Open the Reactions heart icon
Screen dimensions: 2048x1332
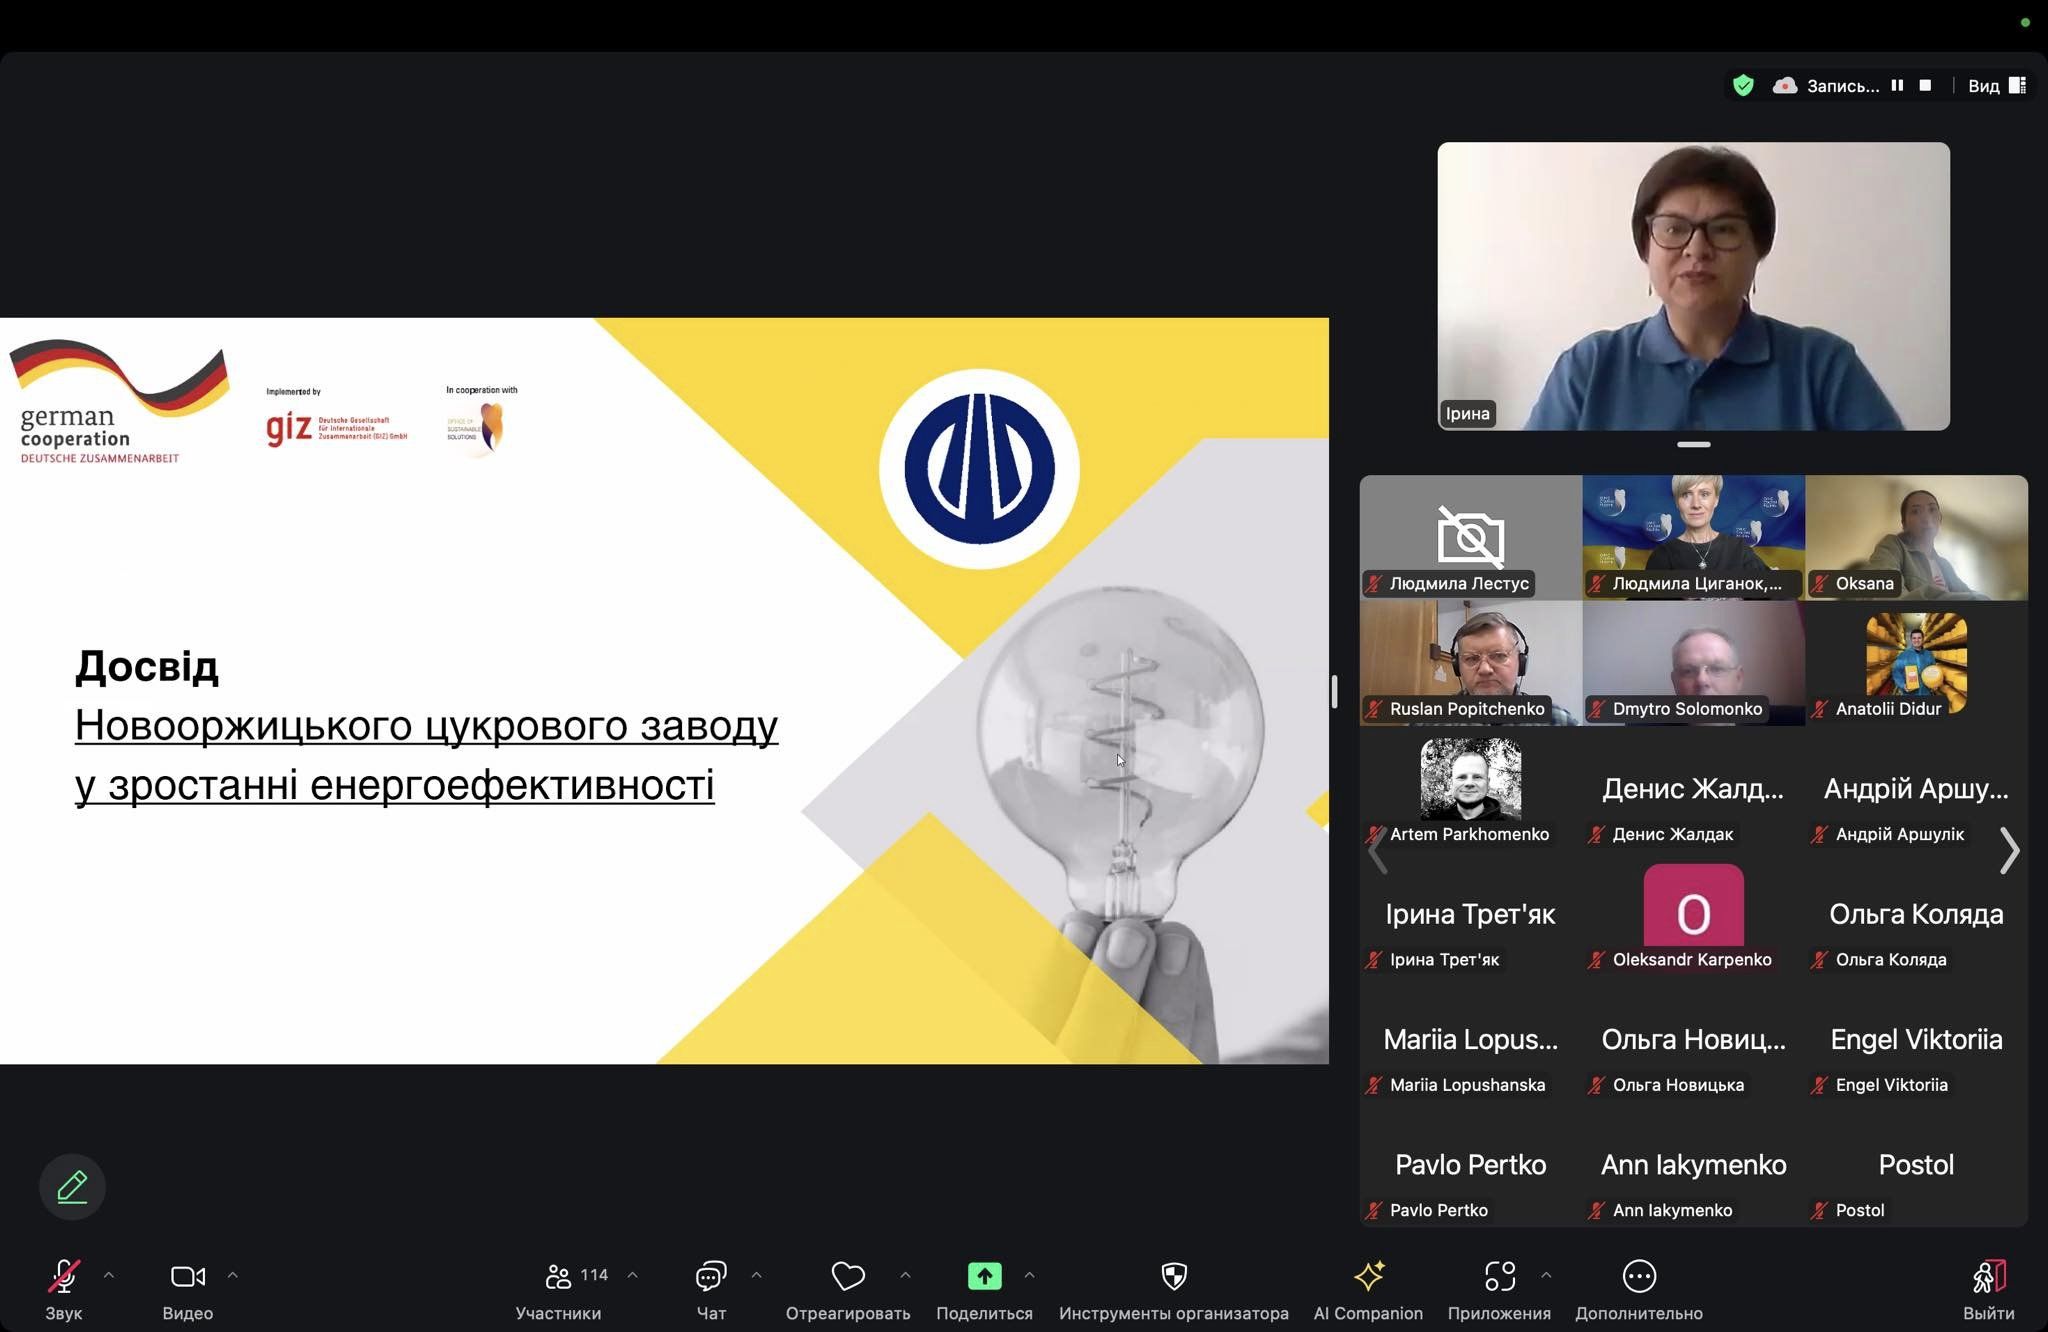847,1277
